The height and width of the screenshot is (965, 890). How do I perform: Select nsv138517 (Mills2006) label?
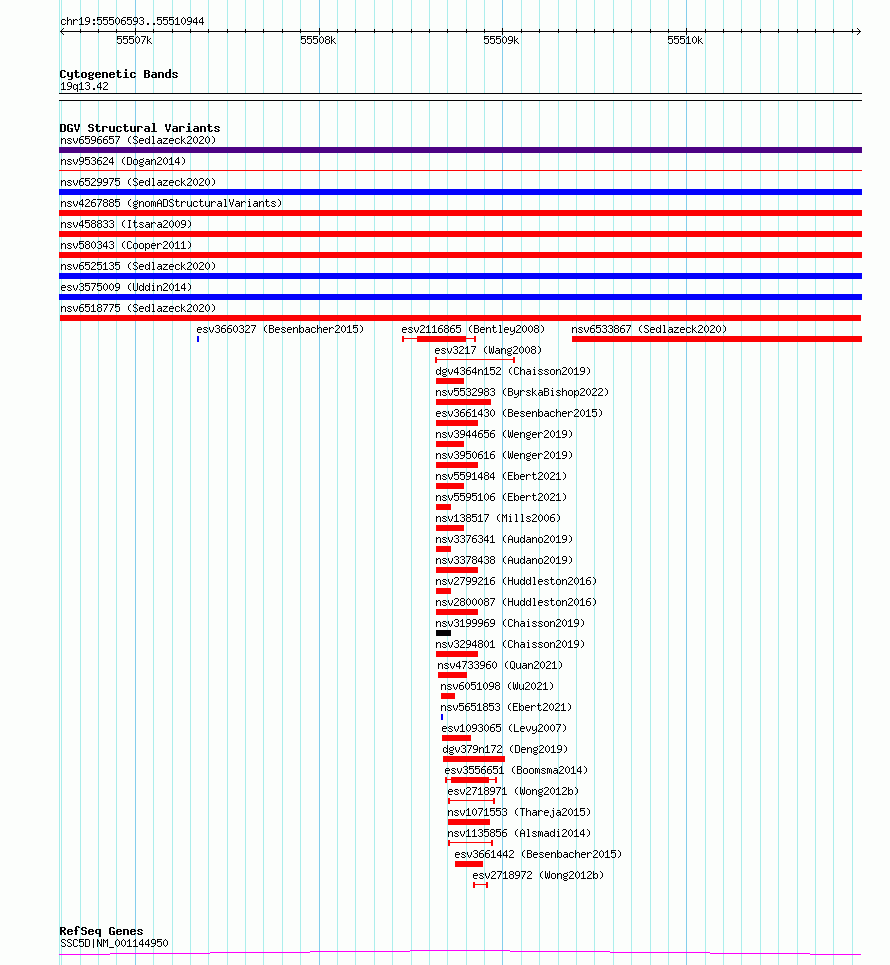[498, 518]
